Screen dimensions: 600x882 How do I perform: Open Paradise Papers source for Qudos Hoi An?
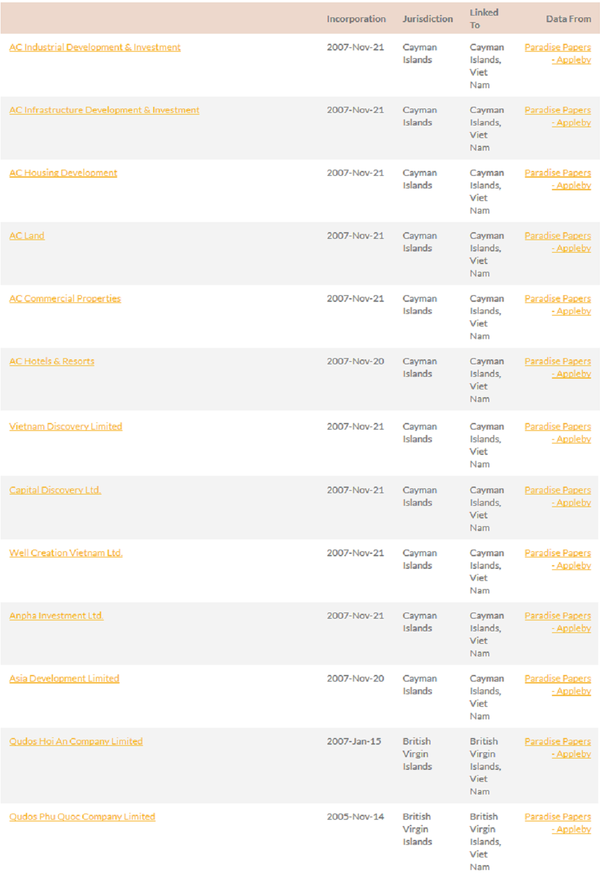point(558,748)
